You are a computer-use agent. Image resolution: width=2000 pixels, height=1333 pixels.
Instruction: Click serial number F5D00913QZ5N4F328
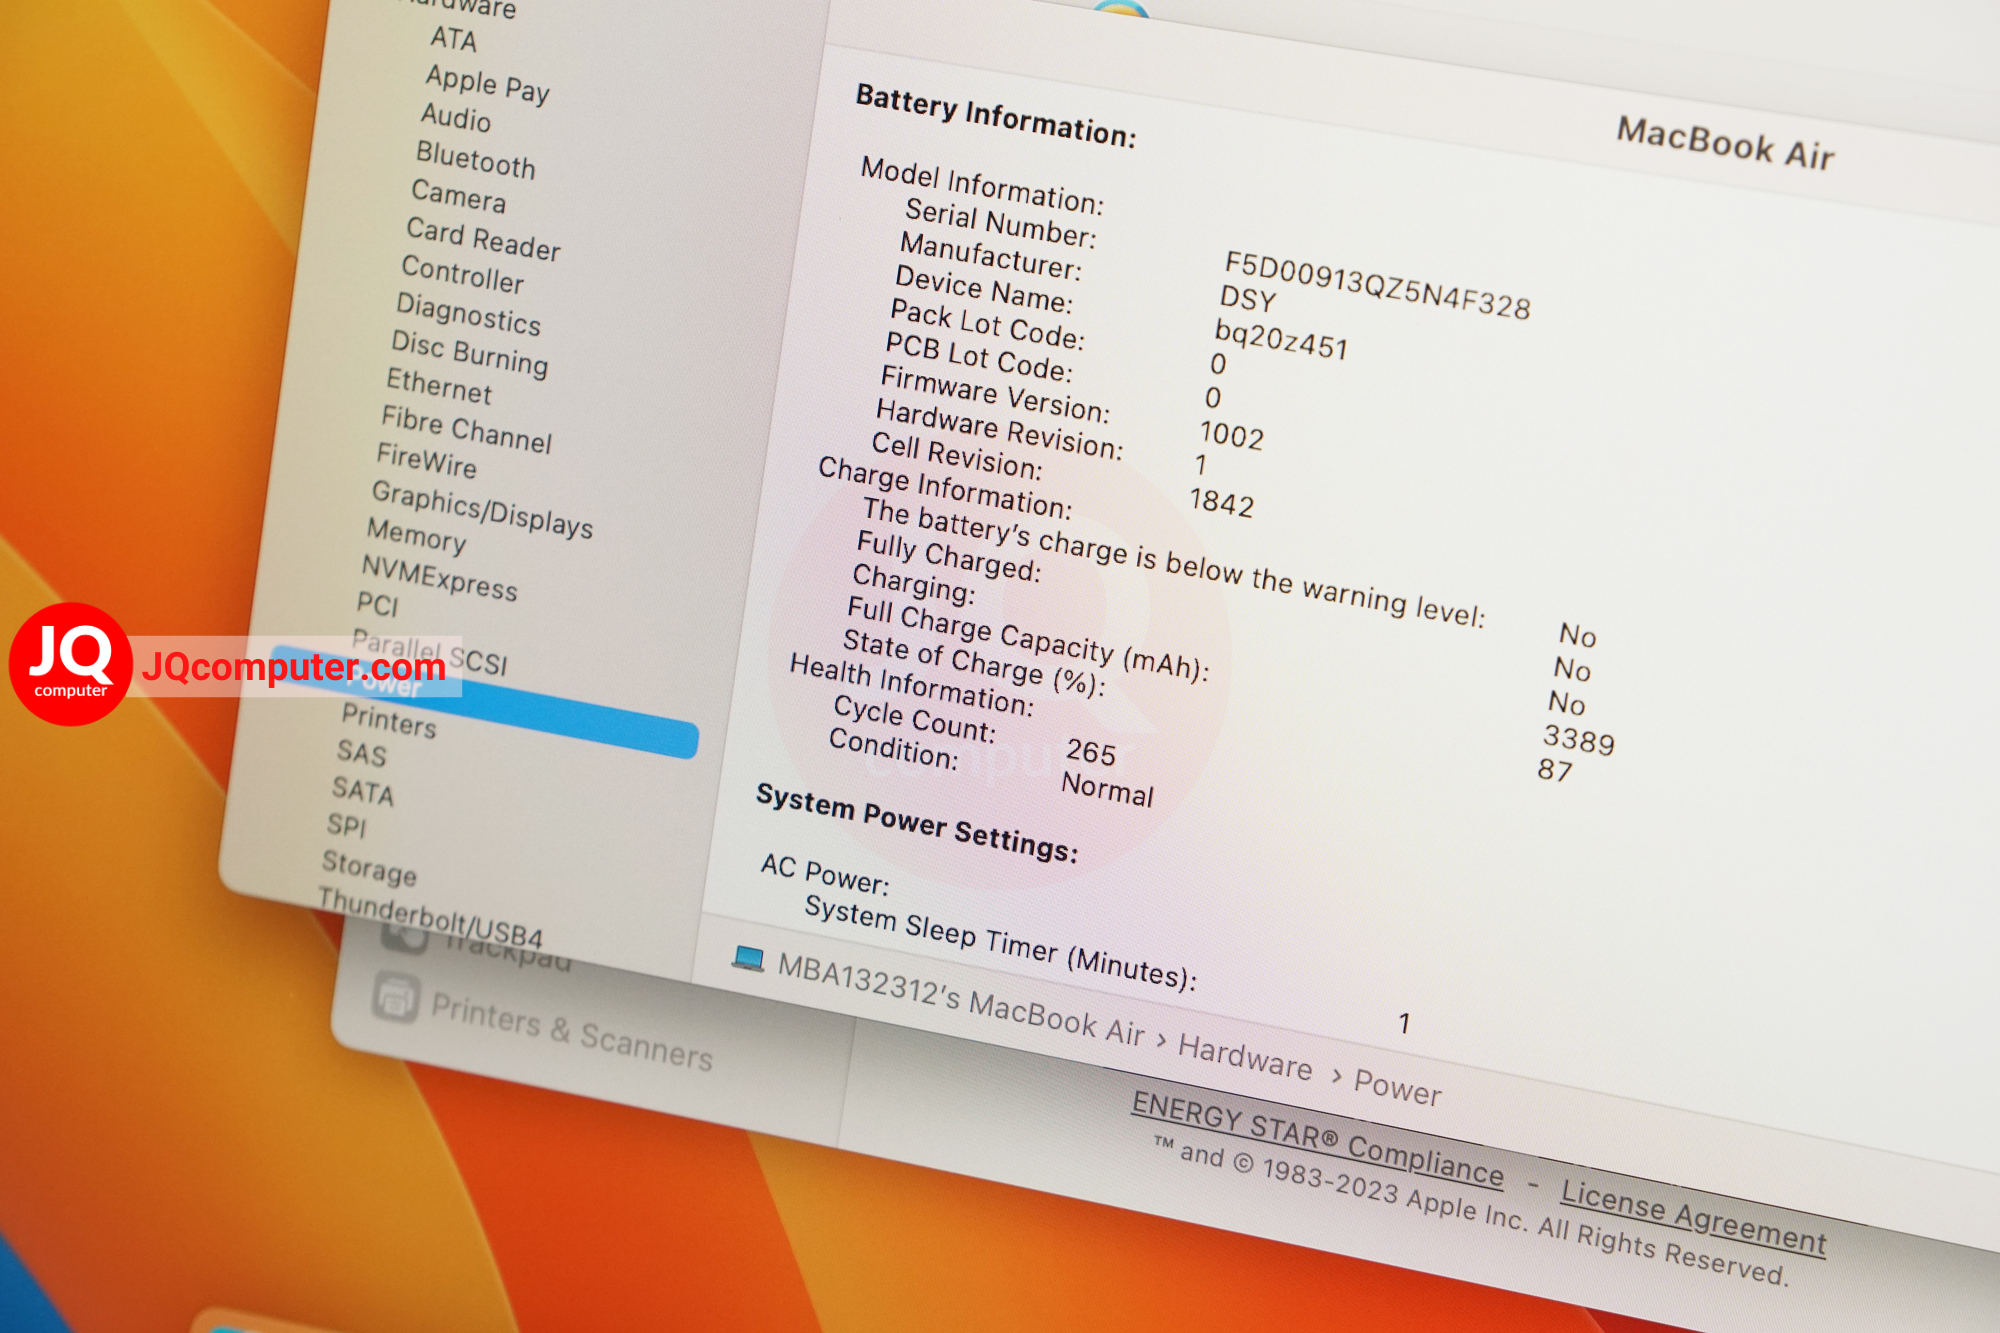pyautogui.click(x=1378, y=285)
